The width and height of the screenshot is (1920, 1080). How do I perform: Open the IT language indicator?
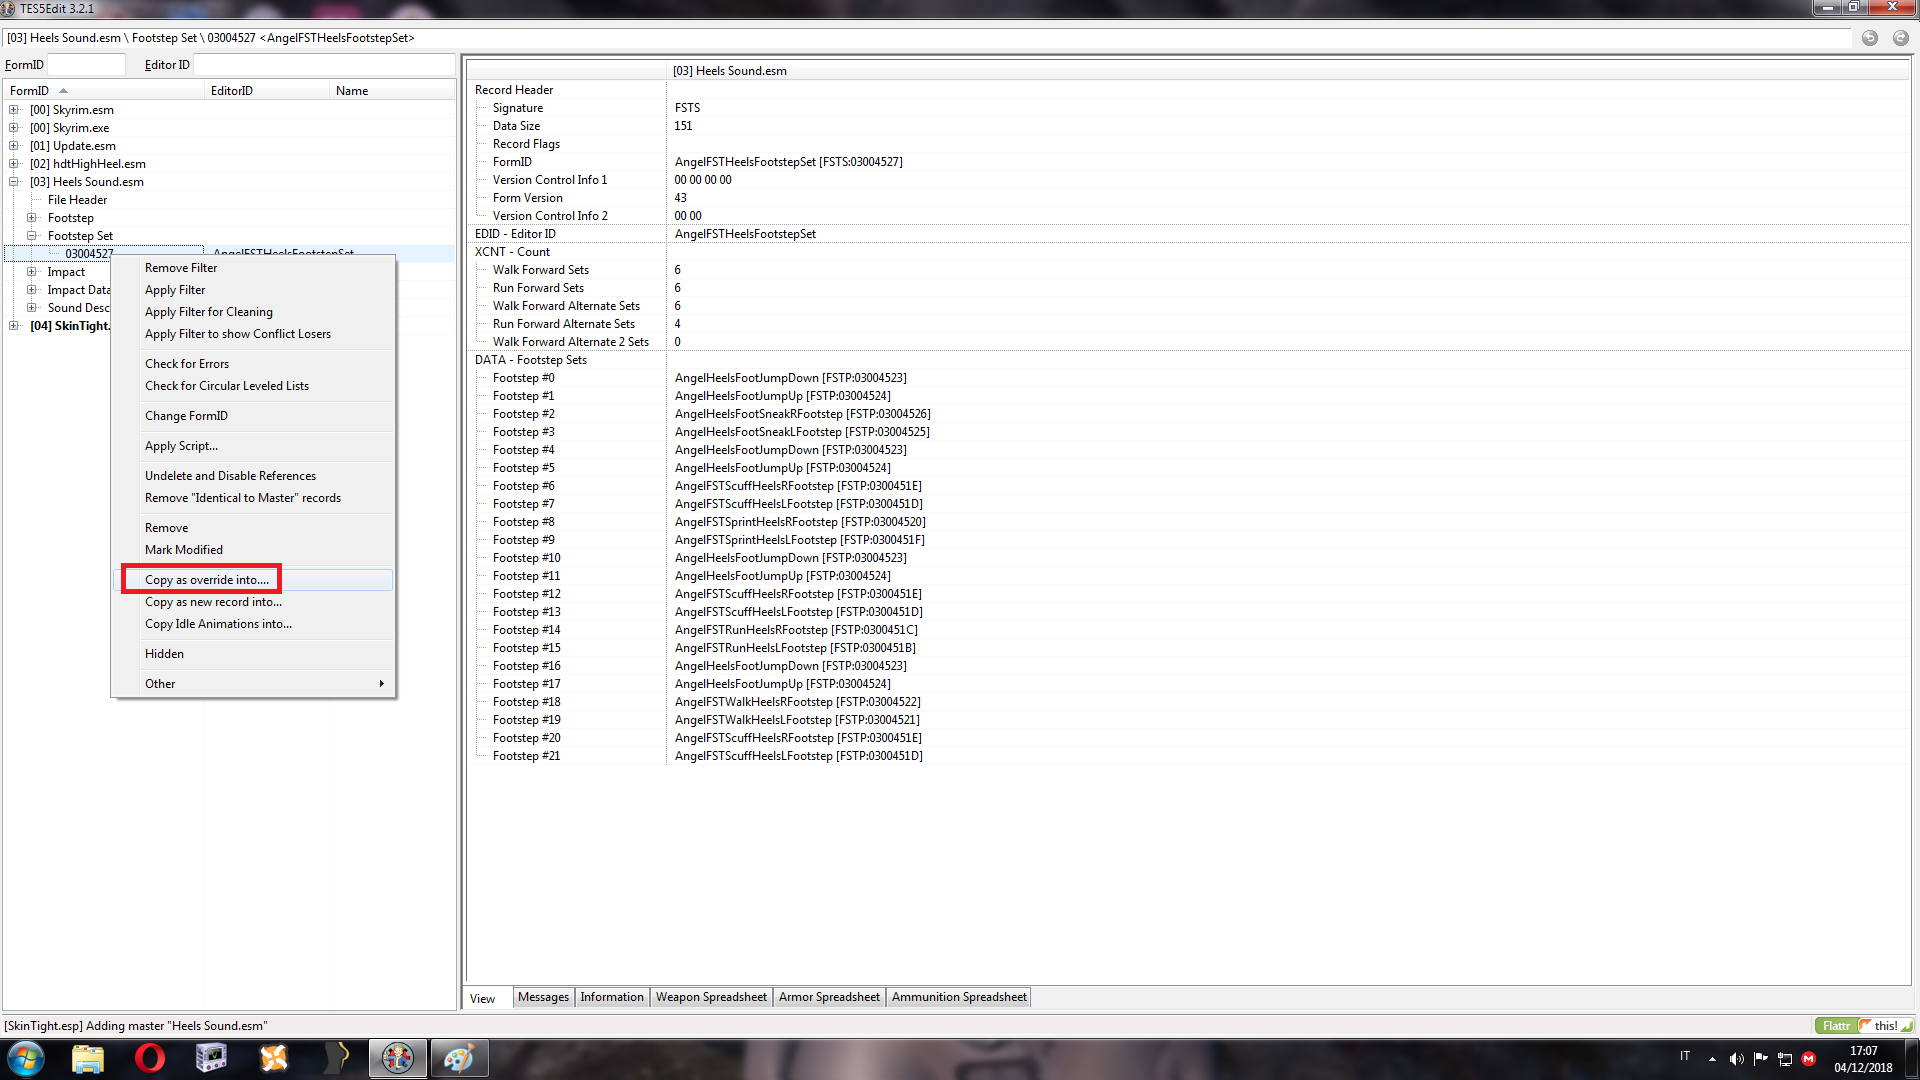[1685, 1056]
